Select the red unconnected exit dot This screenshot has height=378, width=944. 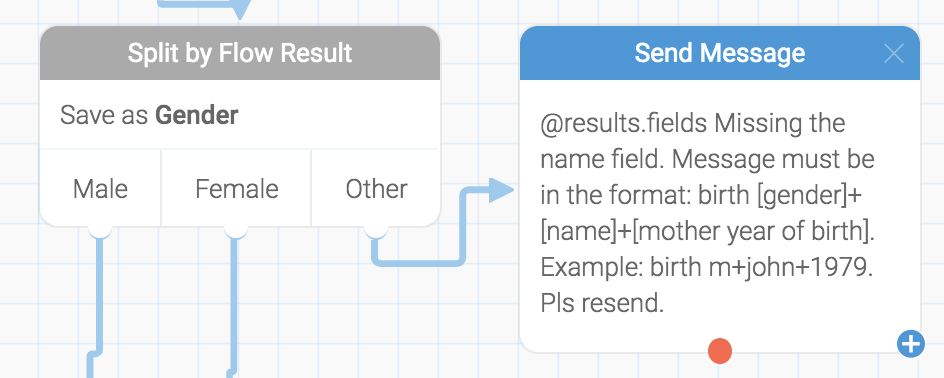tap(719, 351)
